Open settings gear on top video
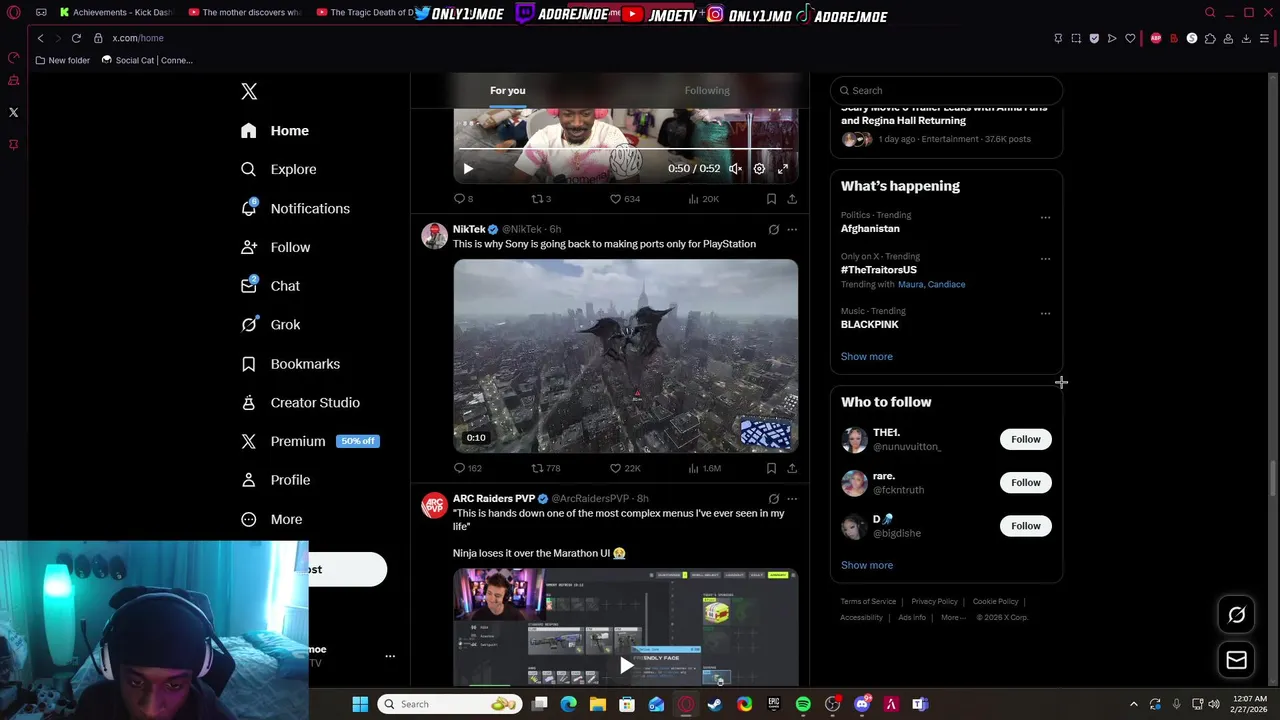This screenshot has height=720, width=1280. [759, 169]
